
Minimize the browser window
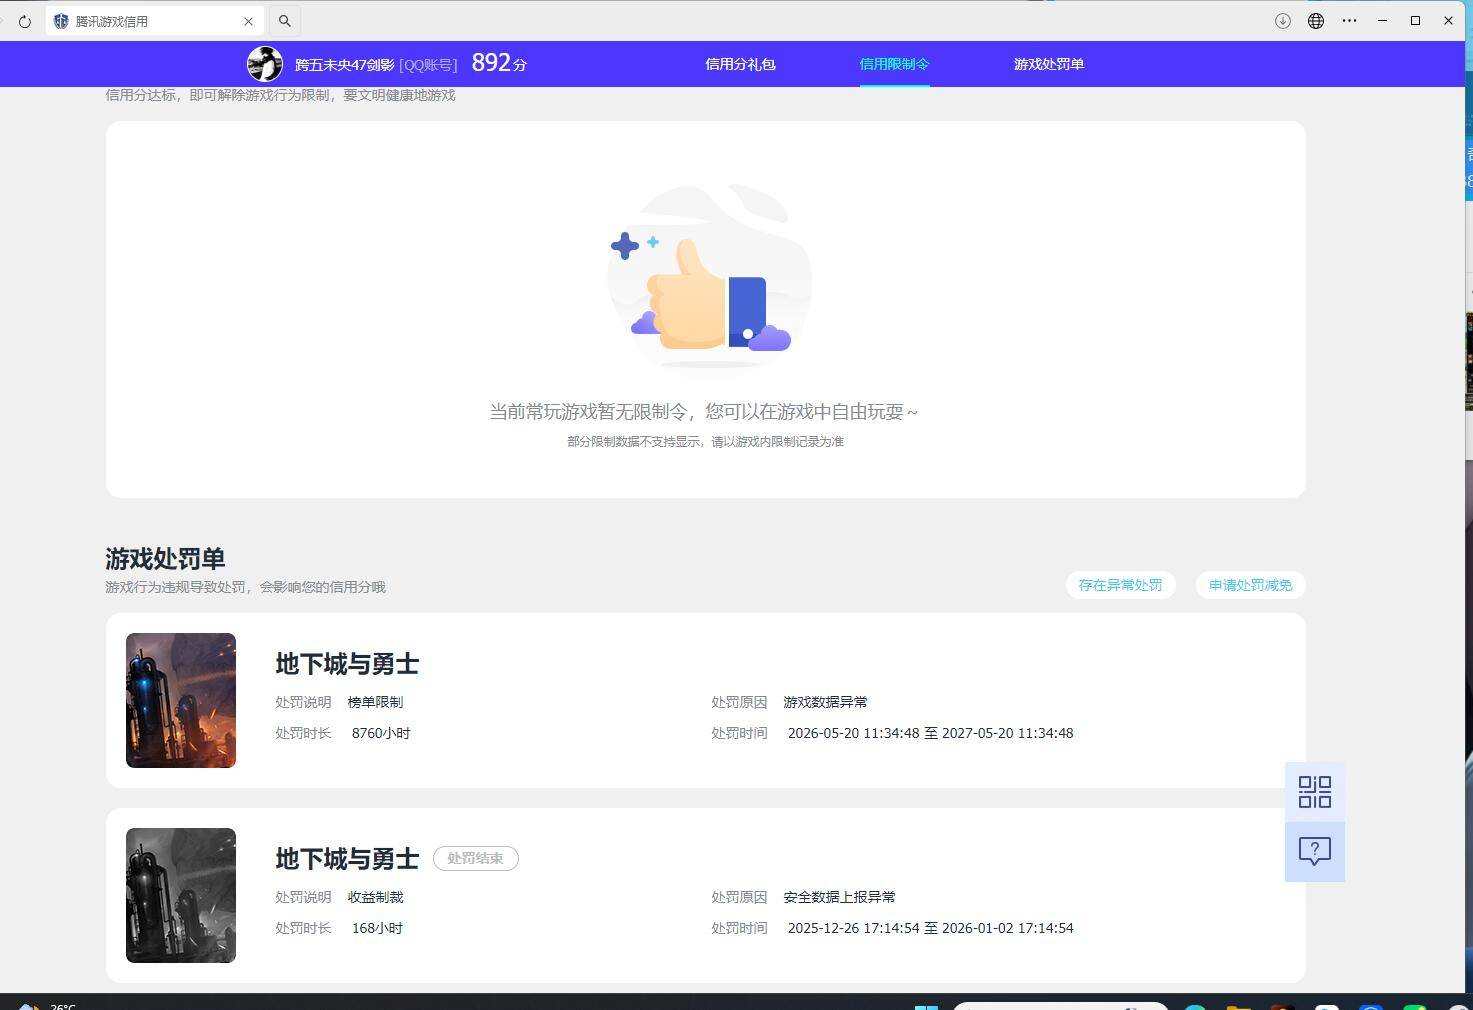(x=1382, y=21)
